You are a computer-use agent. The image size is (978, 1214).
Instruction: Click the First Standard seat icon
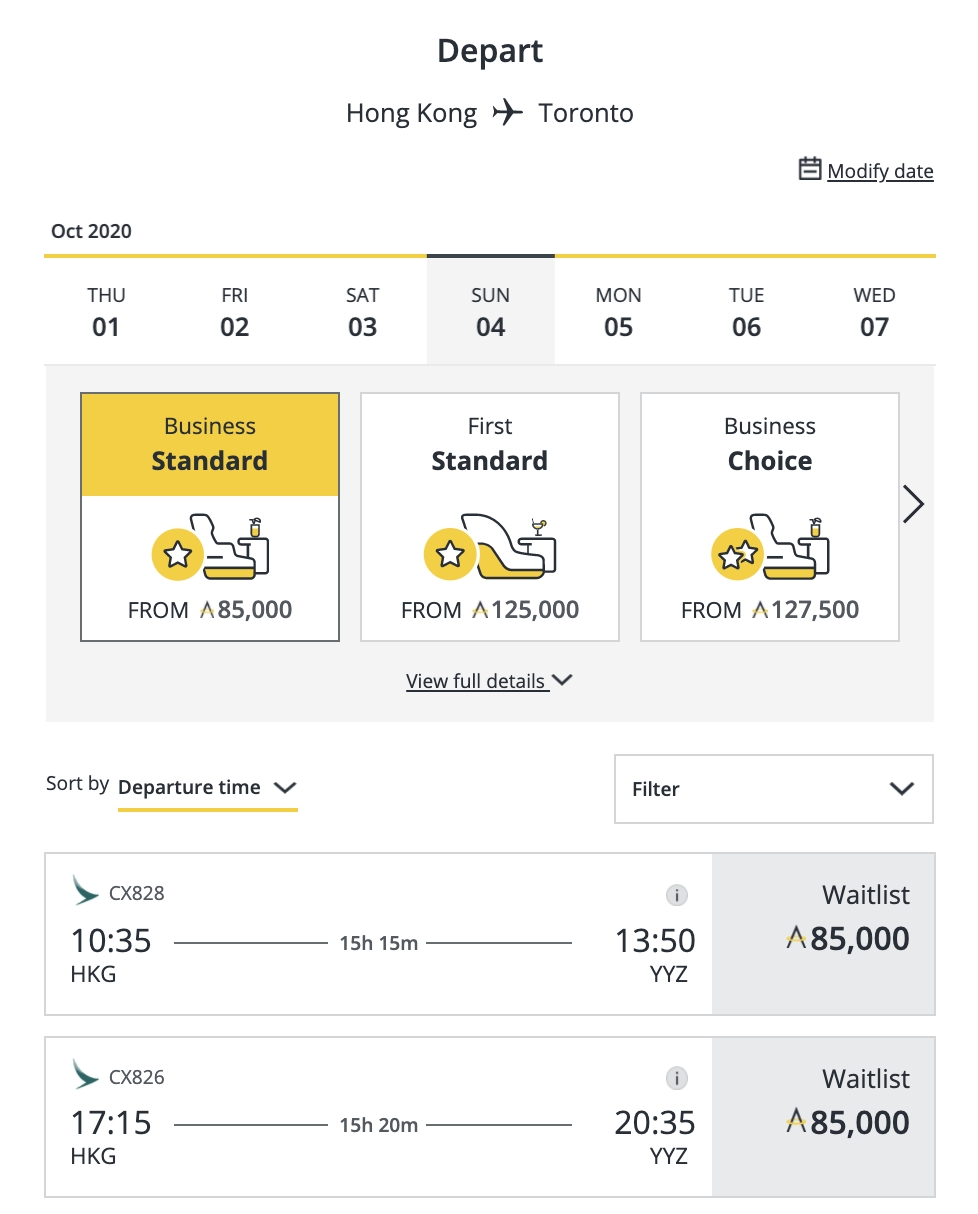point(491,548)
